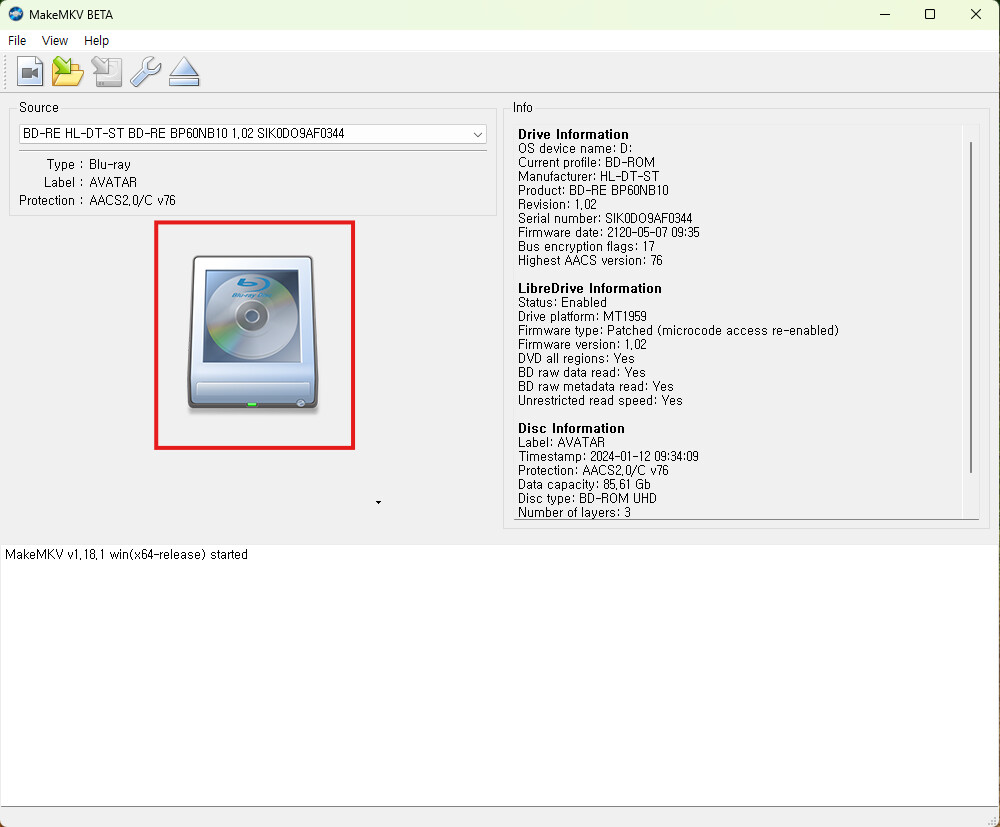Click 'Drive platform: MT1959' line
Image resolution: width=1000 pixels, height=827 pixels.
[x=582, y=317]
